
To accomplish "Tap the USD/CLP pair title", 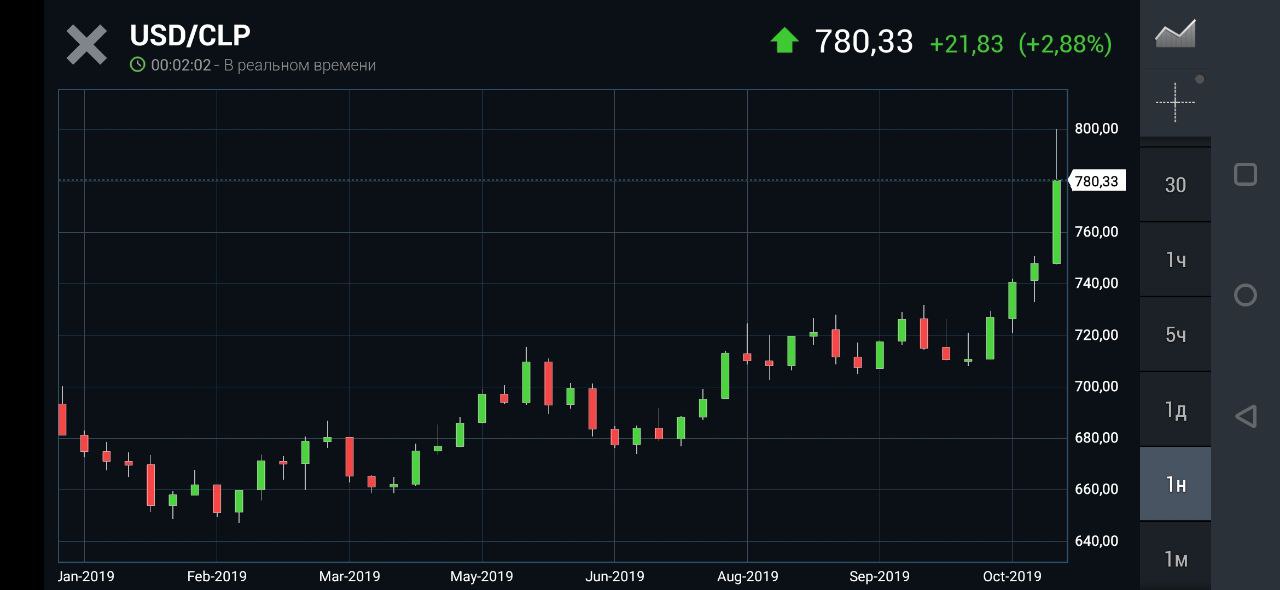I will (x=190, y=35).
